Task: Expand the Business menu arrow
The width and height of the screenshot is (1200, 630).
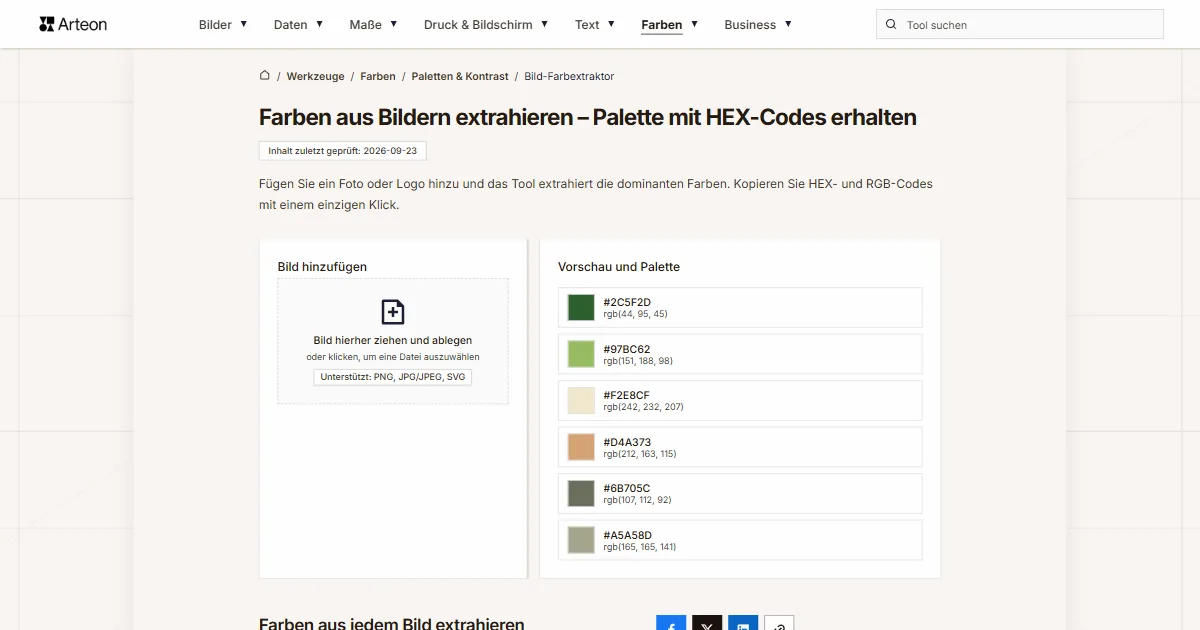Action: coord(789,24)
